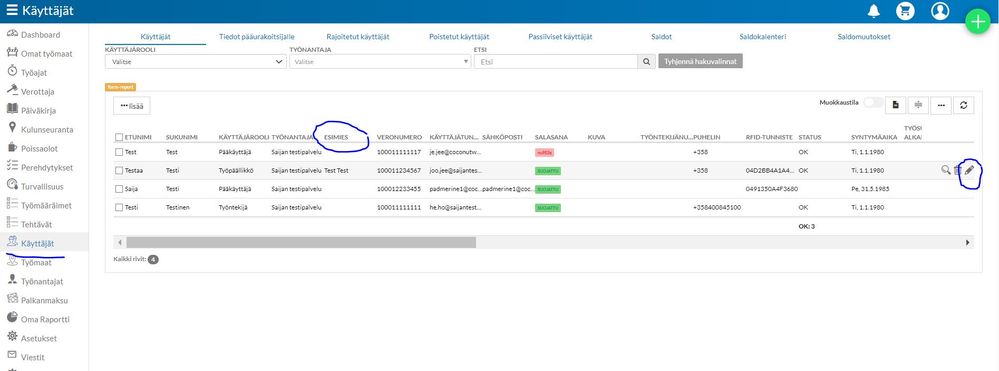Click the document export icon button
The image size is (999, 371).
coord(895,105)
